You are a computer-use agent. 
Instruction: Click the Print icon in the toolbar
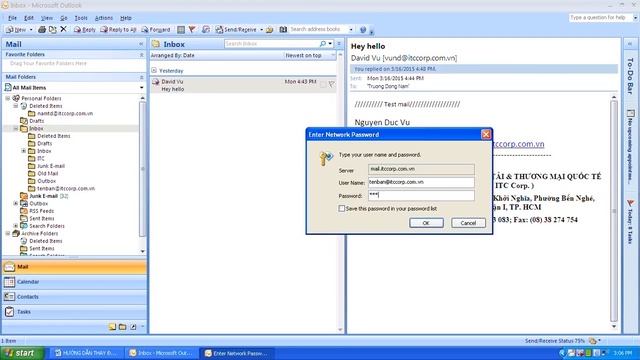pyautogui.click(x=42, y=29)
